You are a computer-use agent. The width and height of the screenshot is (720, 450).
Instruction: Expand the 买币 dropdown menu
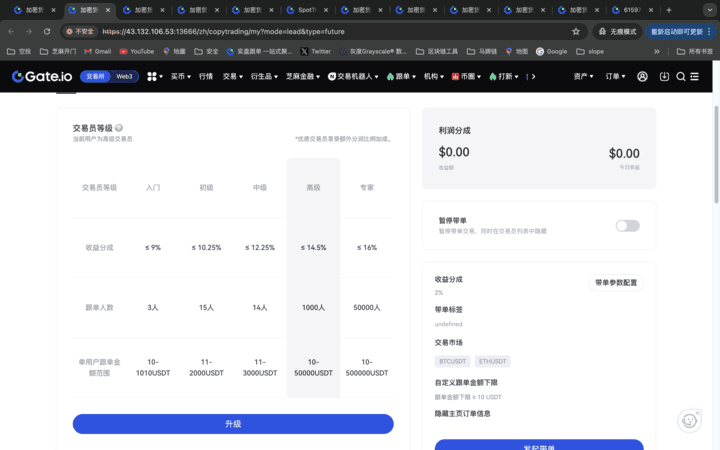pos(180,76)
